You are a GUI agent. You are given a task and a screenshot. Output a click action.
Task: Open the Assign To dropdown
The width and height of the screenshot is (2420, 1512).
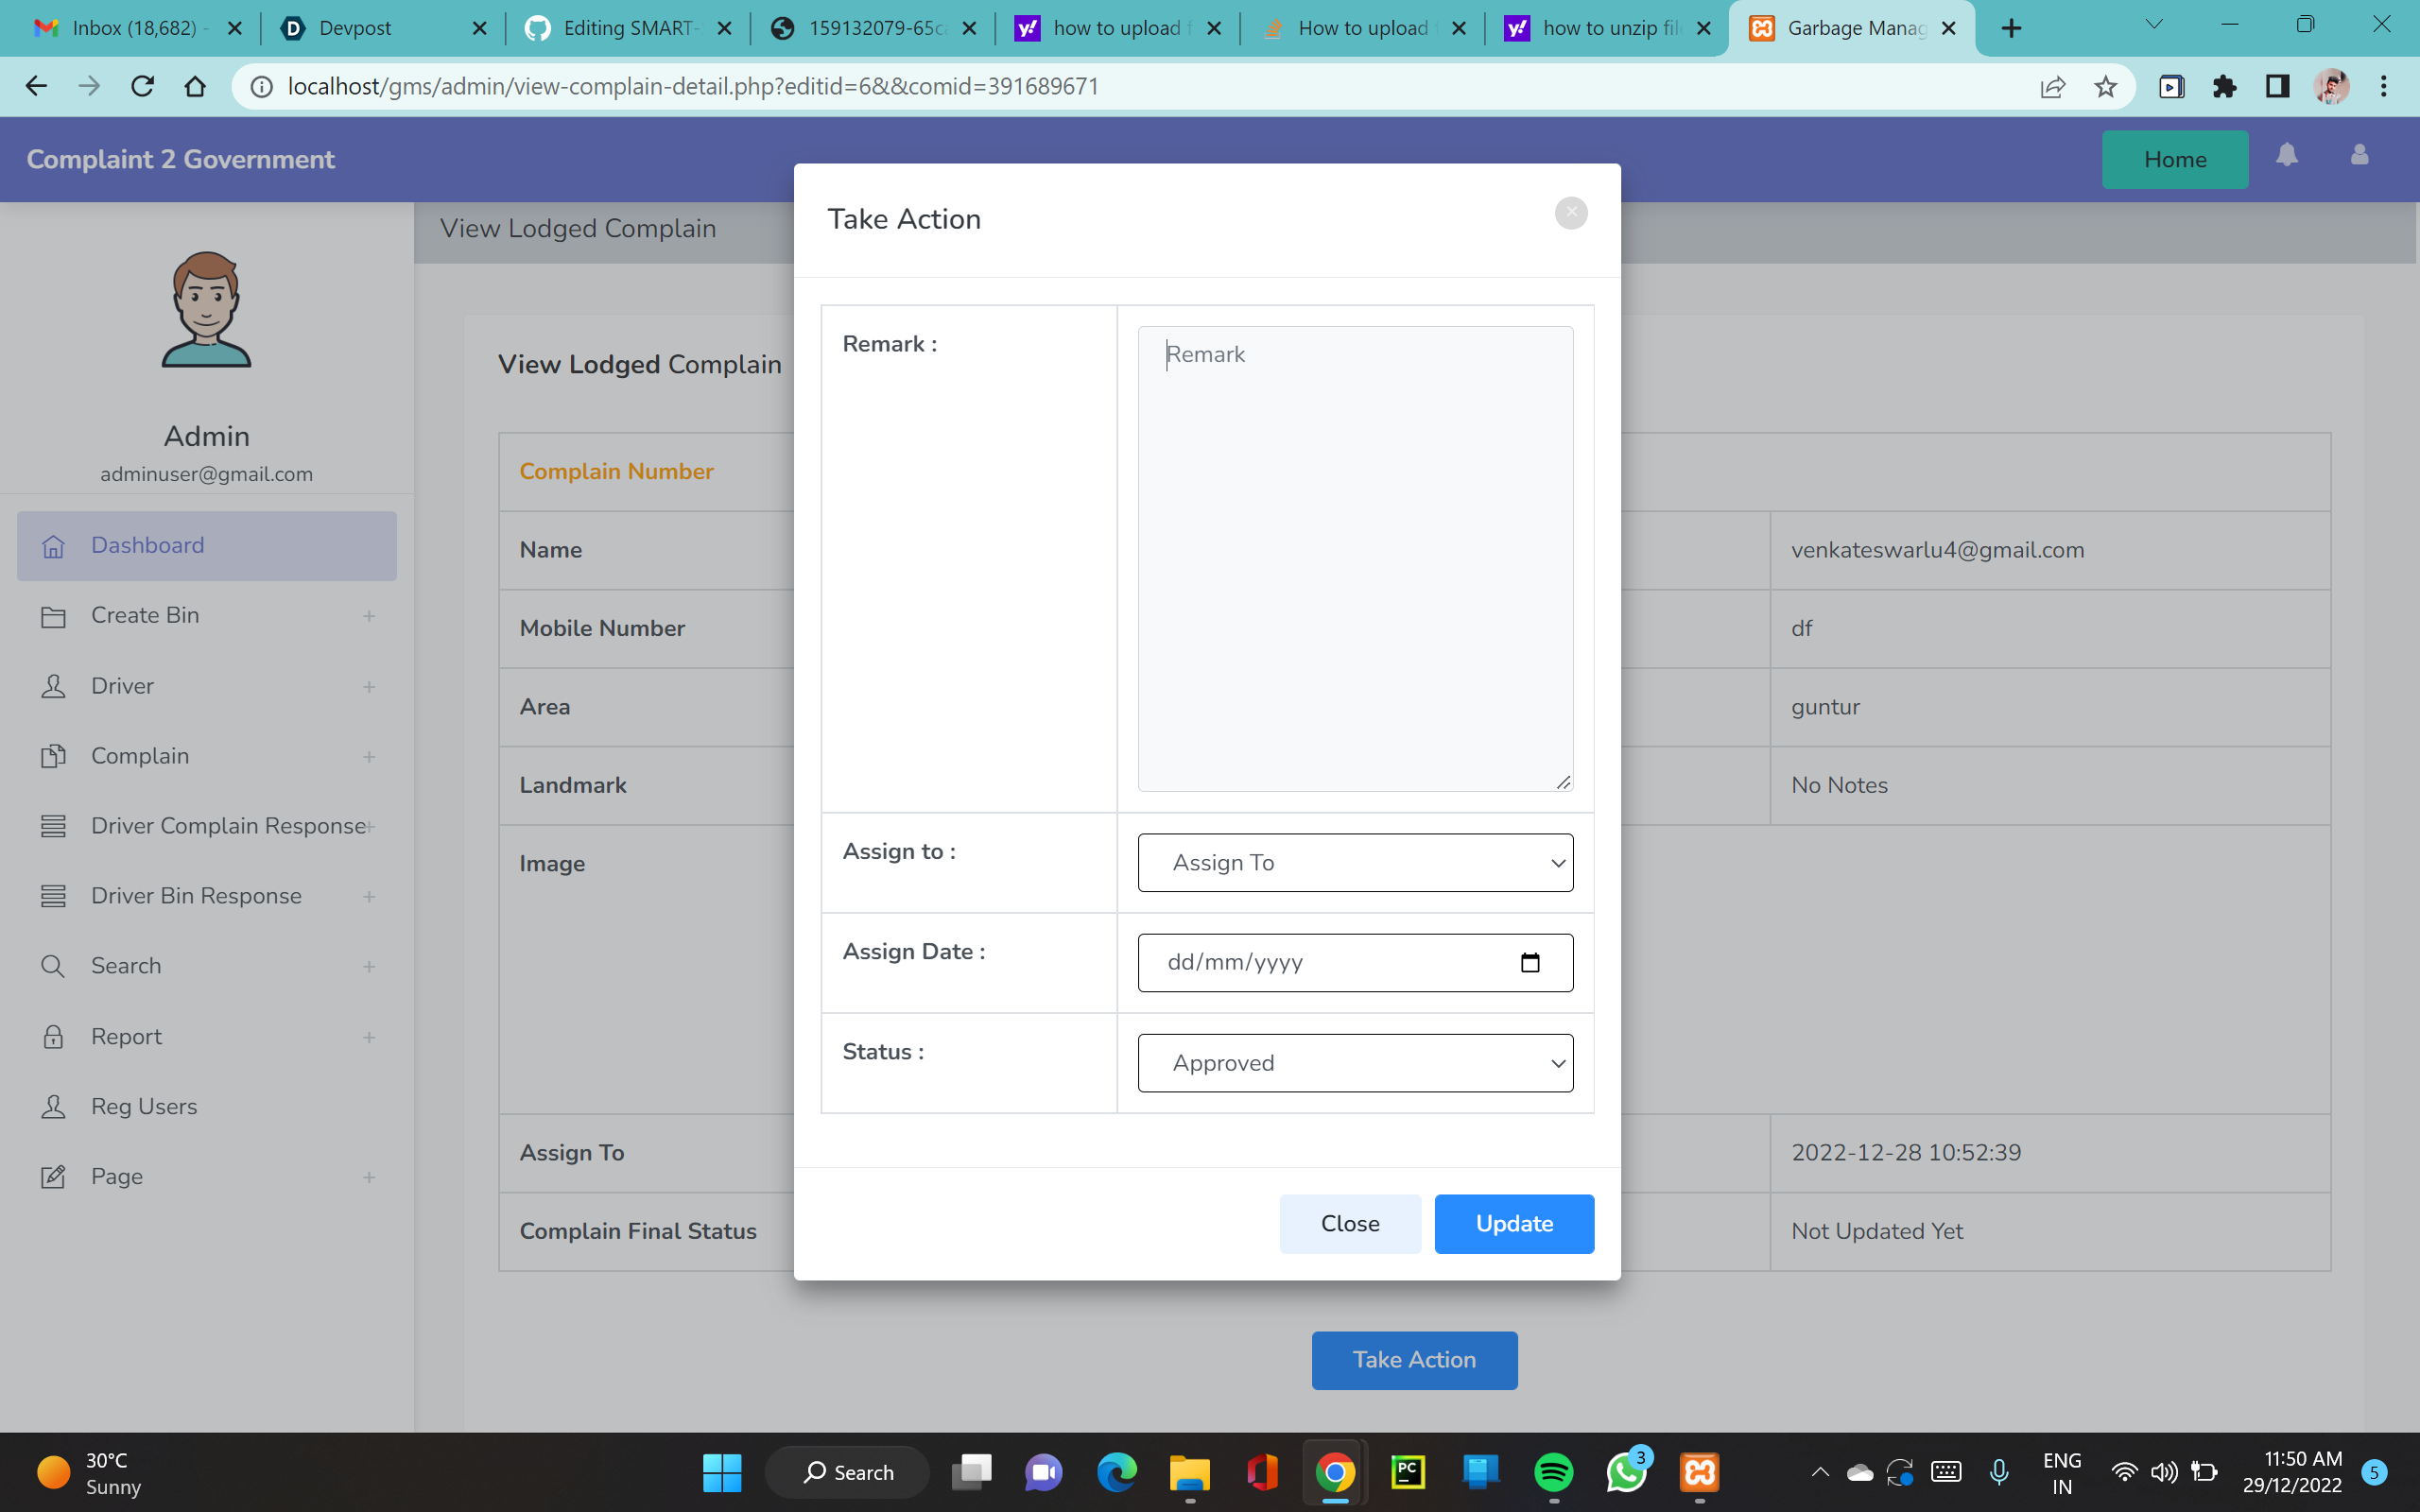tap(1354, 862)
